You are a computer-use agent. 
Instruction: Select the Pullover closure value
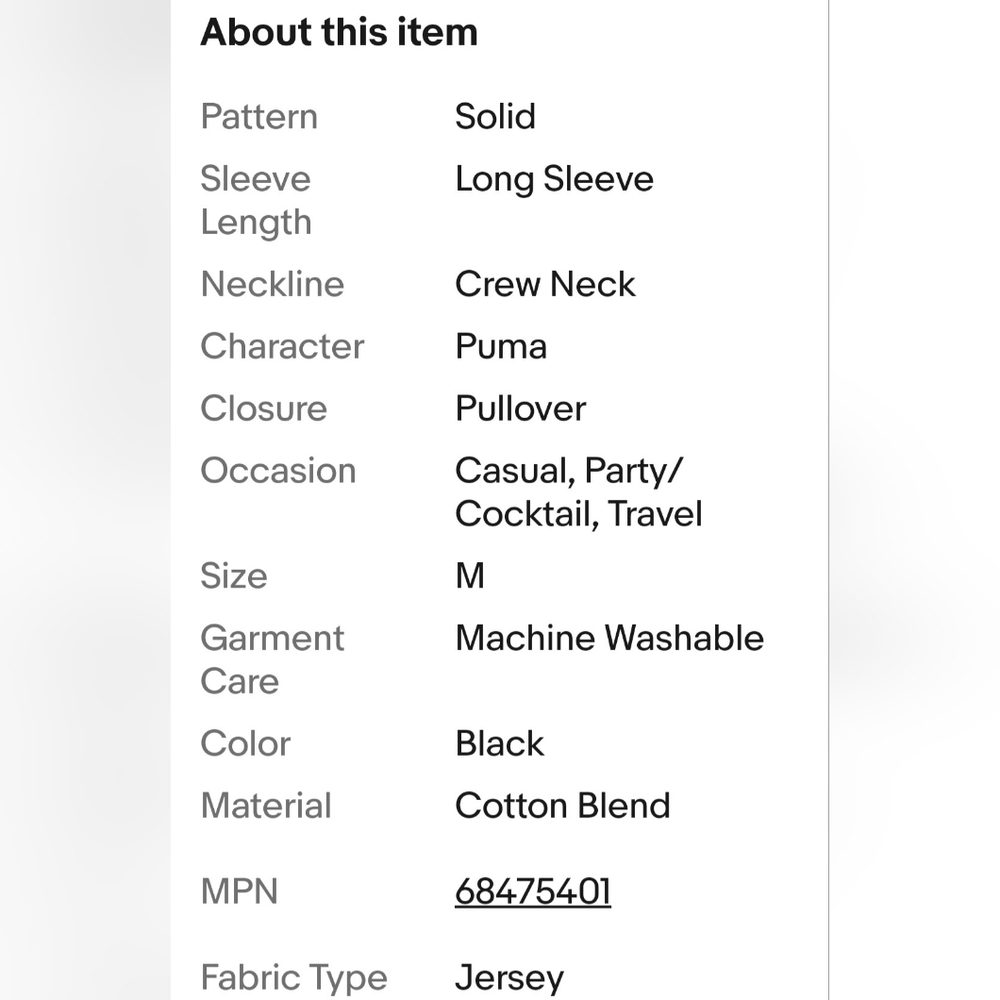coord(520,408)
